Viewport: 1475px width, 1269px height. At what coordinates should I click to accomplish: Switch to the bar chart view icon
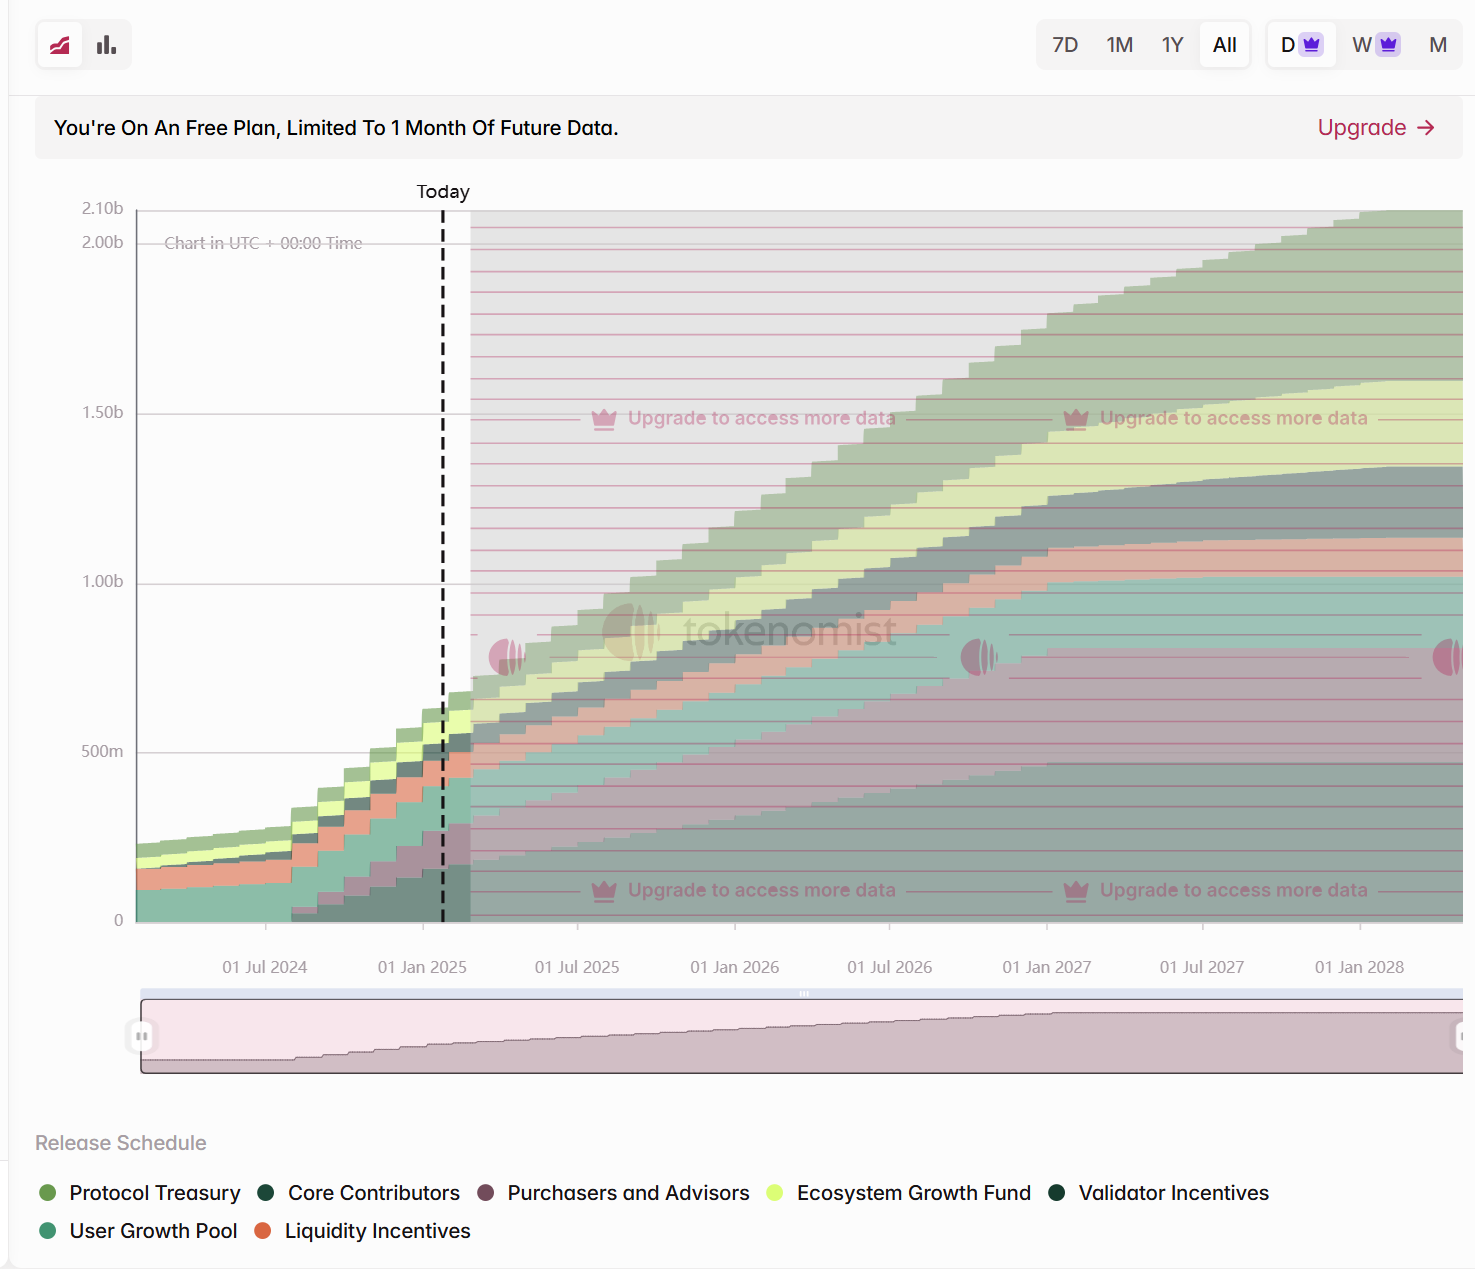click(106, 45)
